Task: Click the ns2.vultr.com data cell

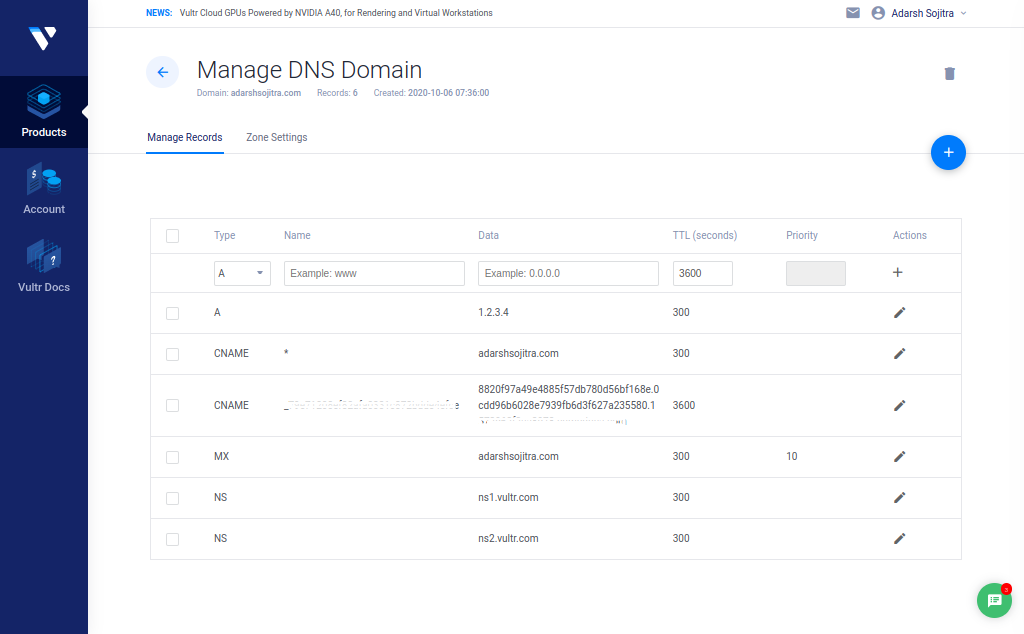Action: click(x=509, y=539)
